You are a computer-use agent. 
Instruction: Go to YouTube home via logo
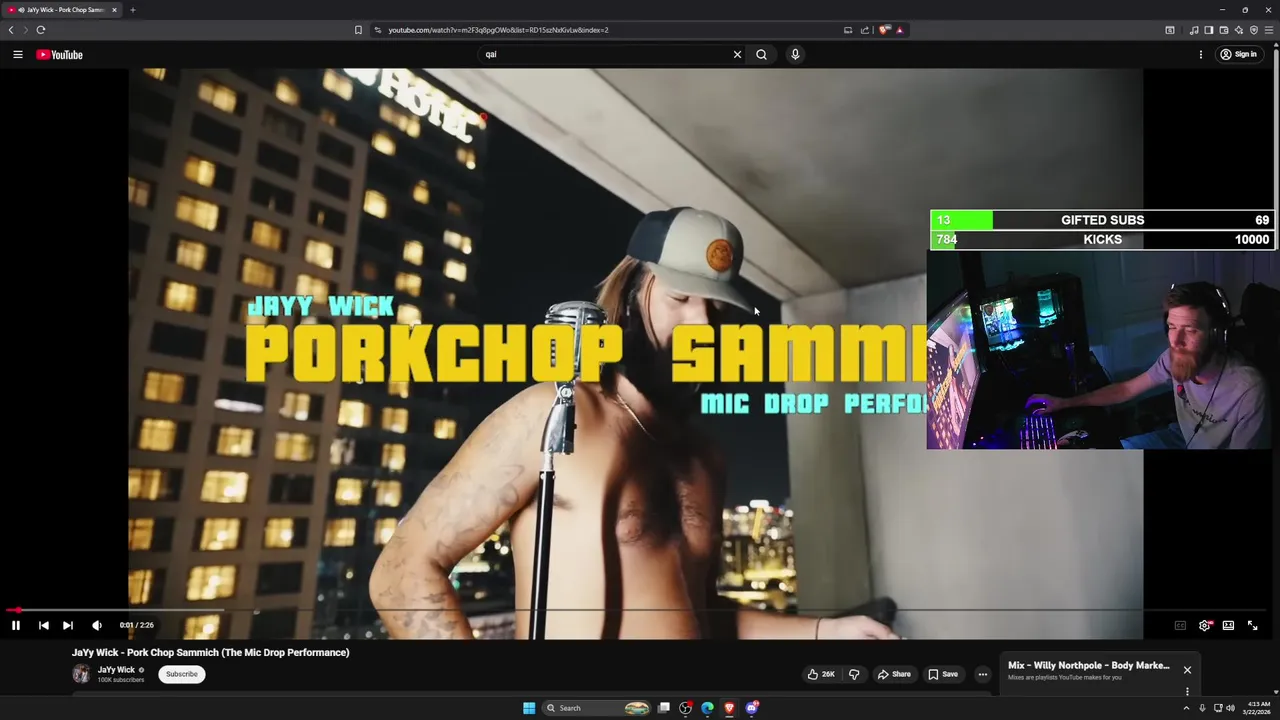(60, 54)
